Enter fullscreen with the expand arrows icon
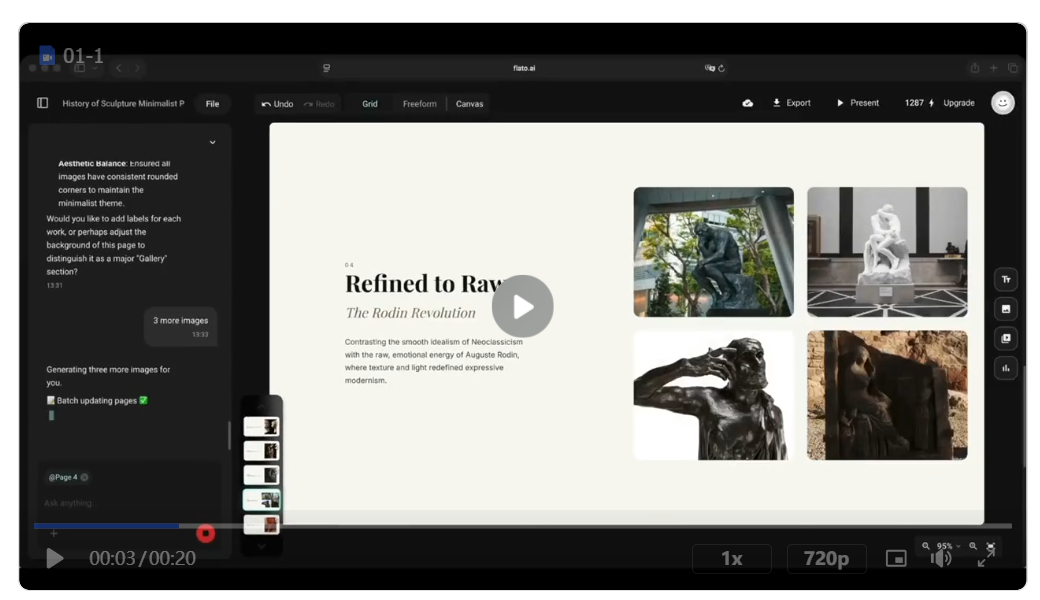1040x600 pixels. (x=986, y=558)
